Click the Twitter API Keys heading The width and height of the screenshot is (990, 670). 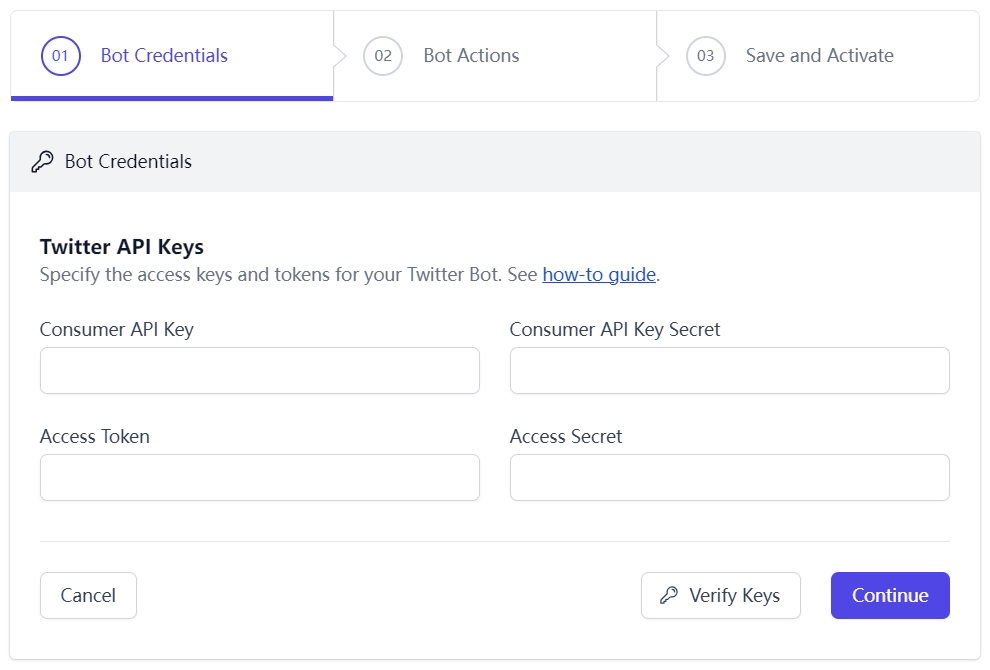tap(122, 247)
